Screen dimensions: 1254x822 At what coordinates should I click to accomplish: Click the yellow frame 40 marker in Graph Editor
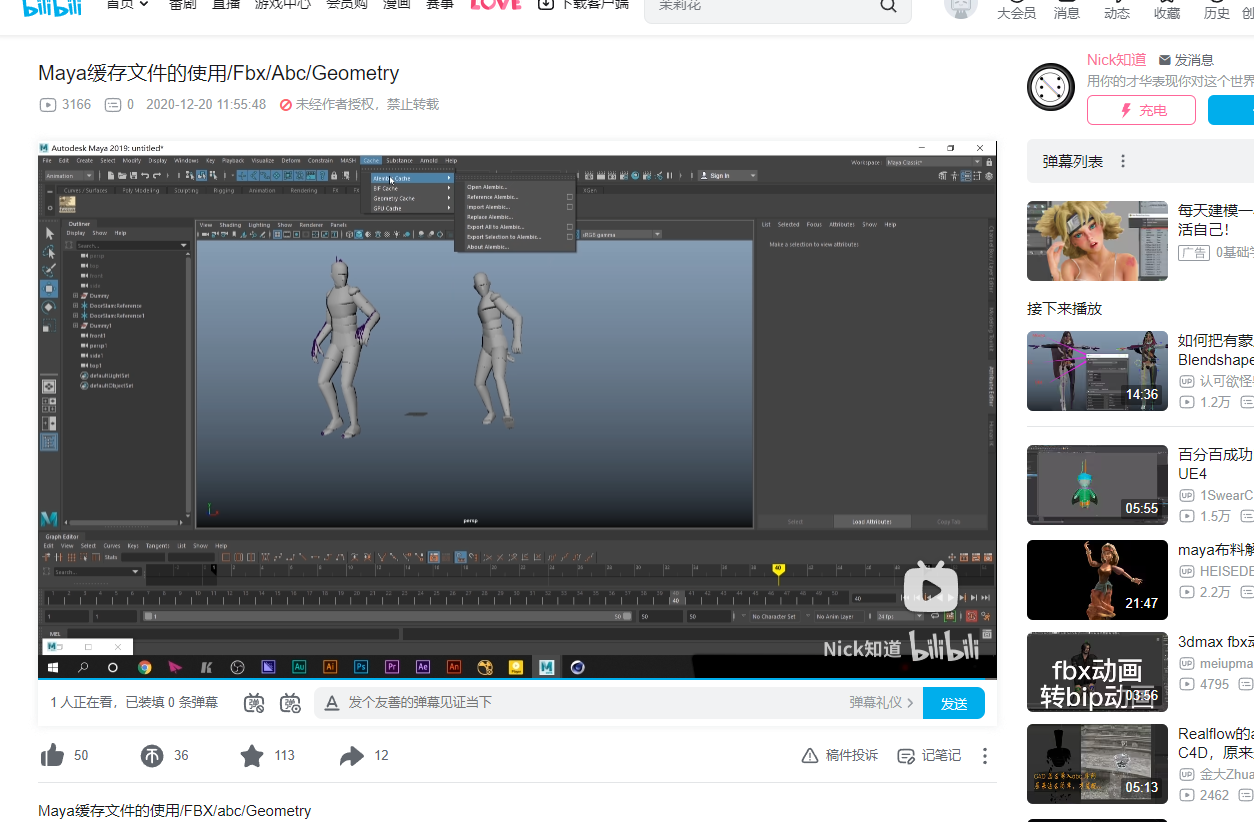point(778,569)
